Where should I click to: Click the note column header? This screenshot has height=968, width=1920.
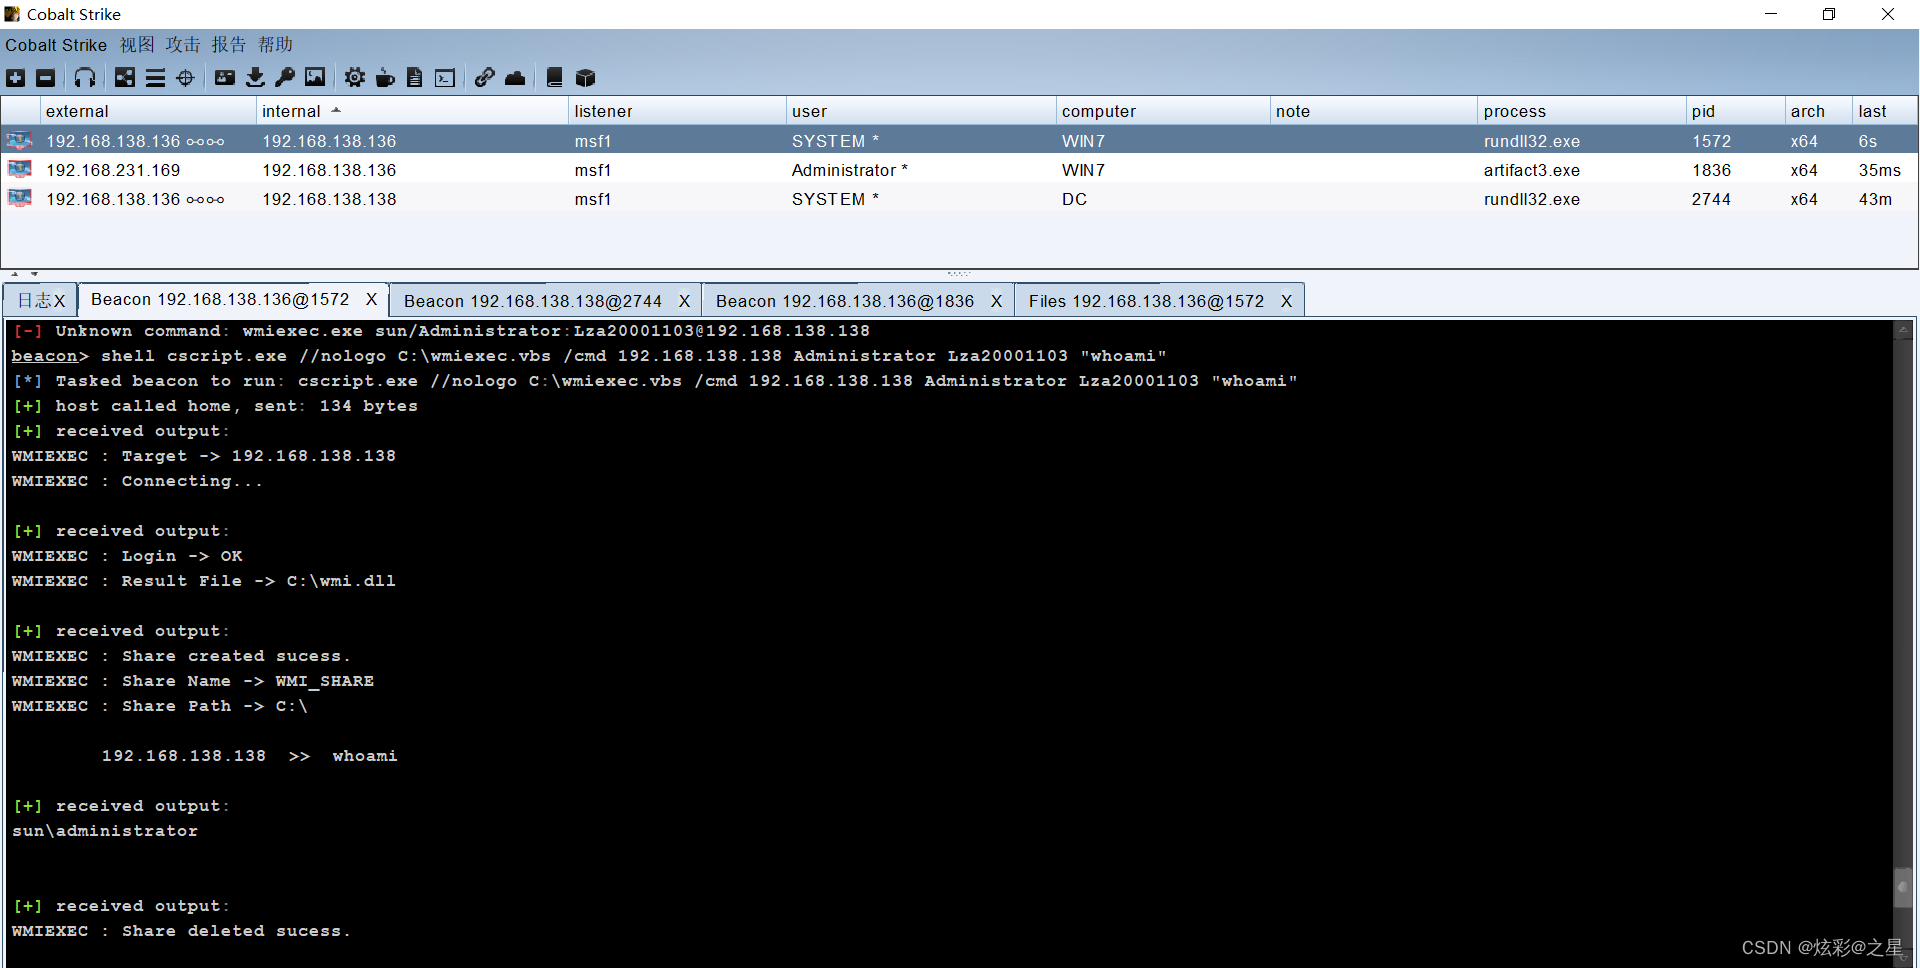point(1373,111)
